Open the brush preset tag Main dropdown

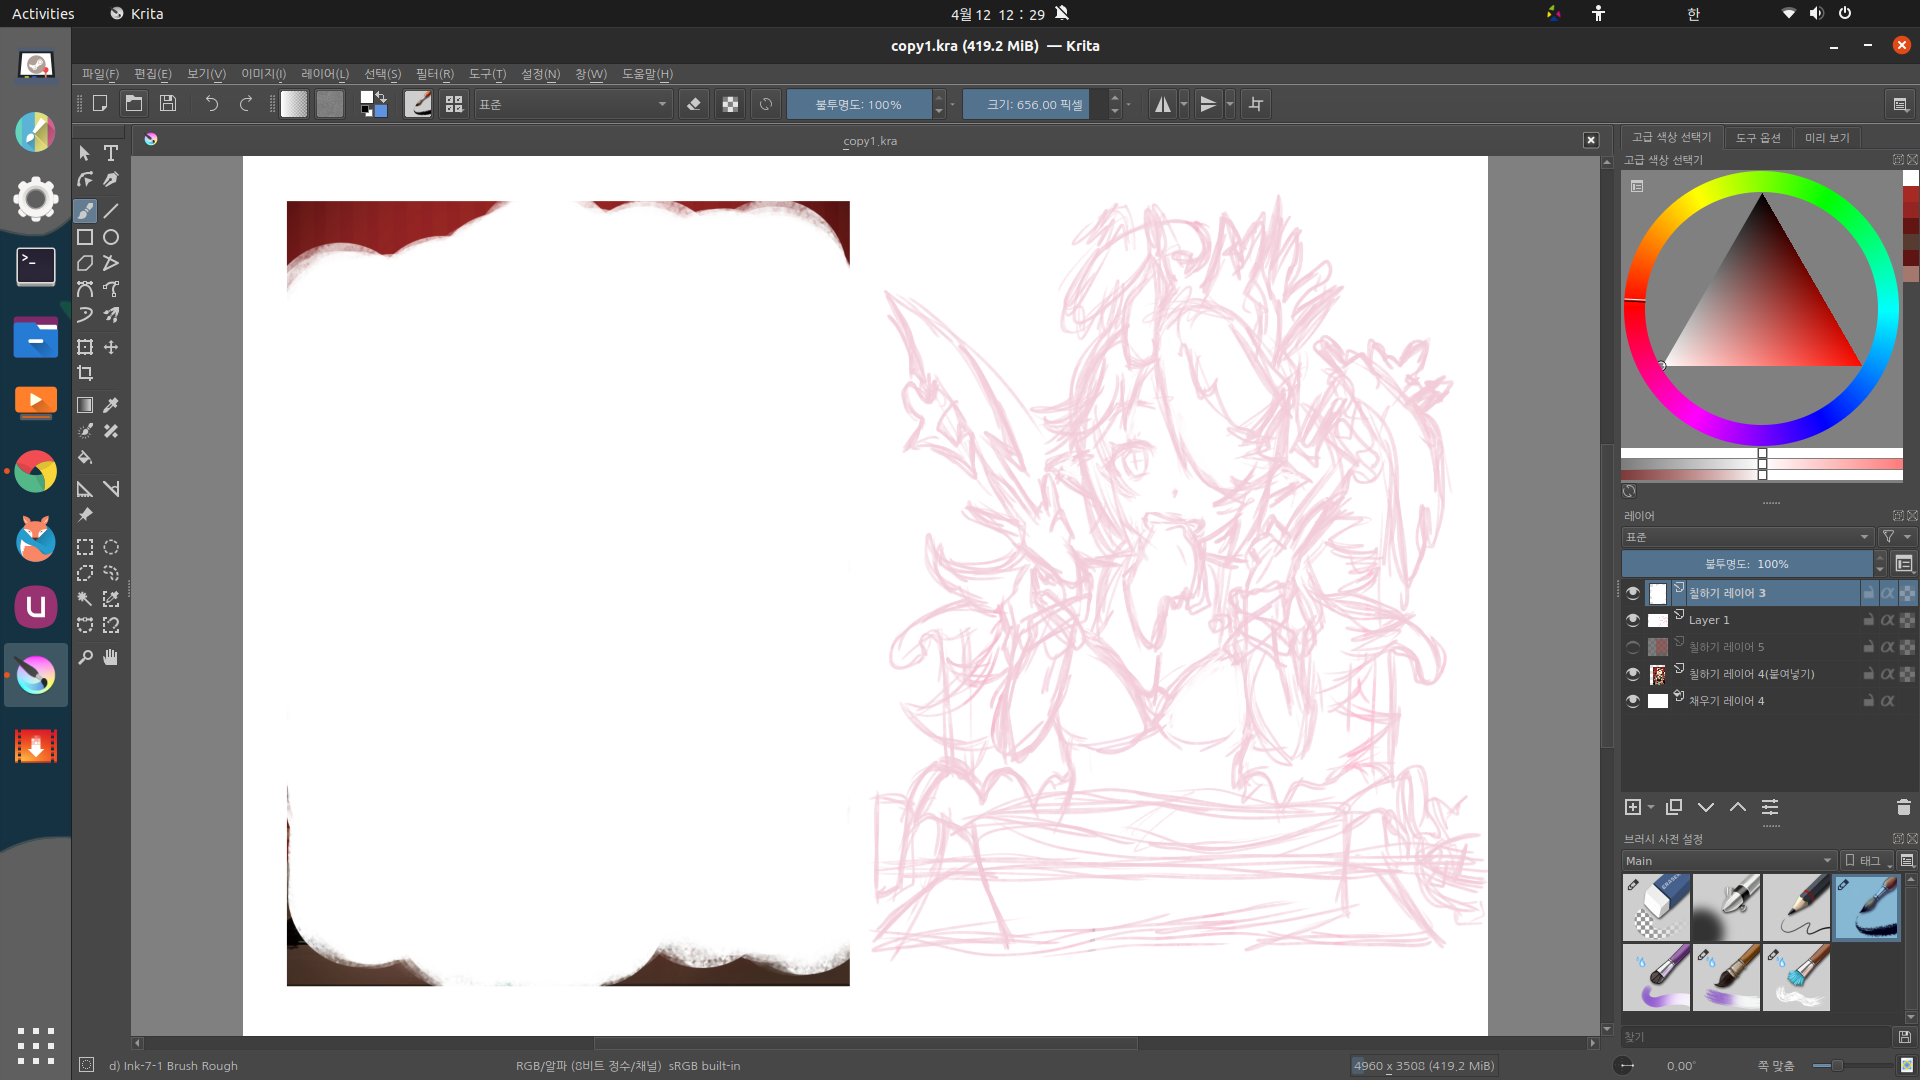(1729, 861)
